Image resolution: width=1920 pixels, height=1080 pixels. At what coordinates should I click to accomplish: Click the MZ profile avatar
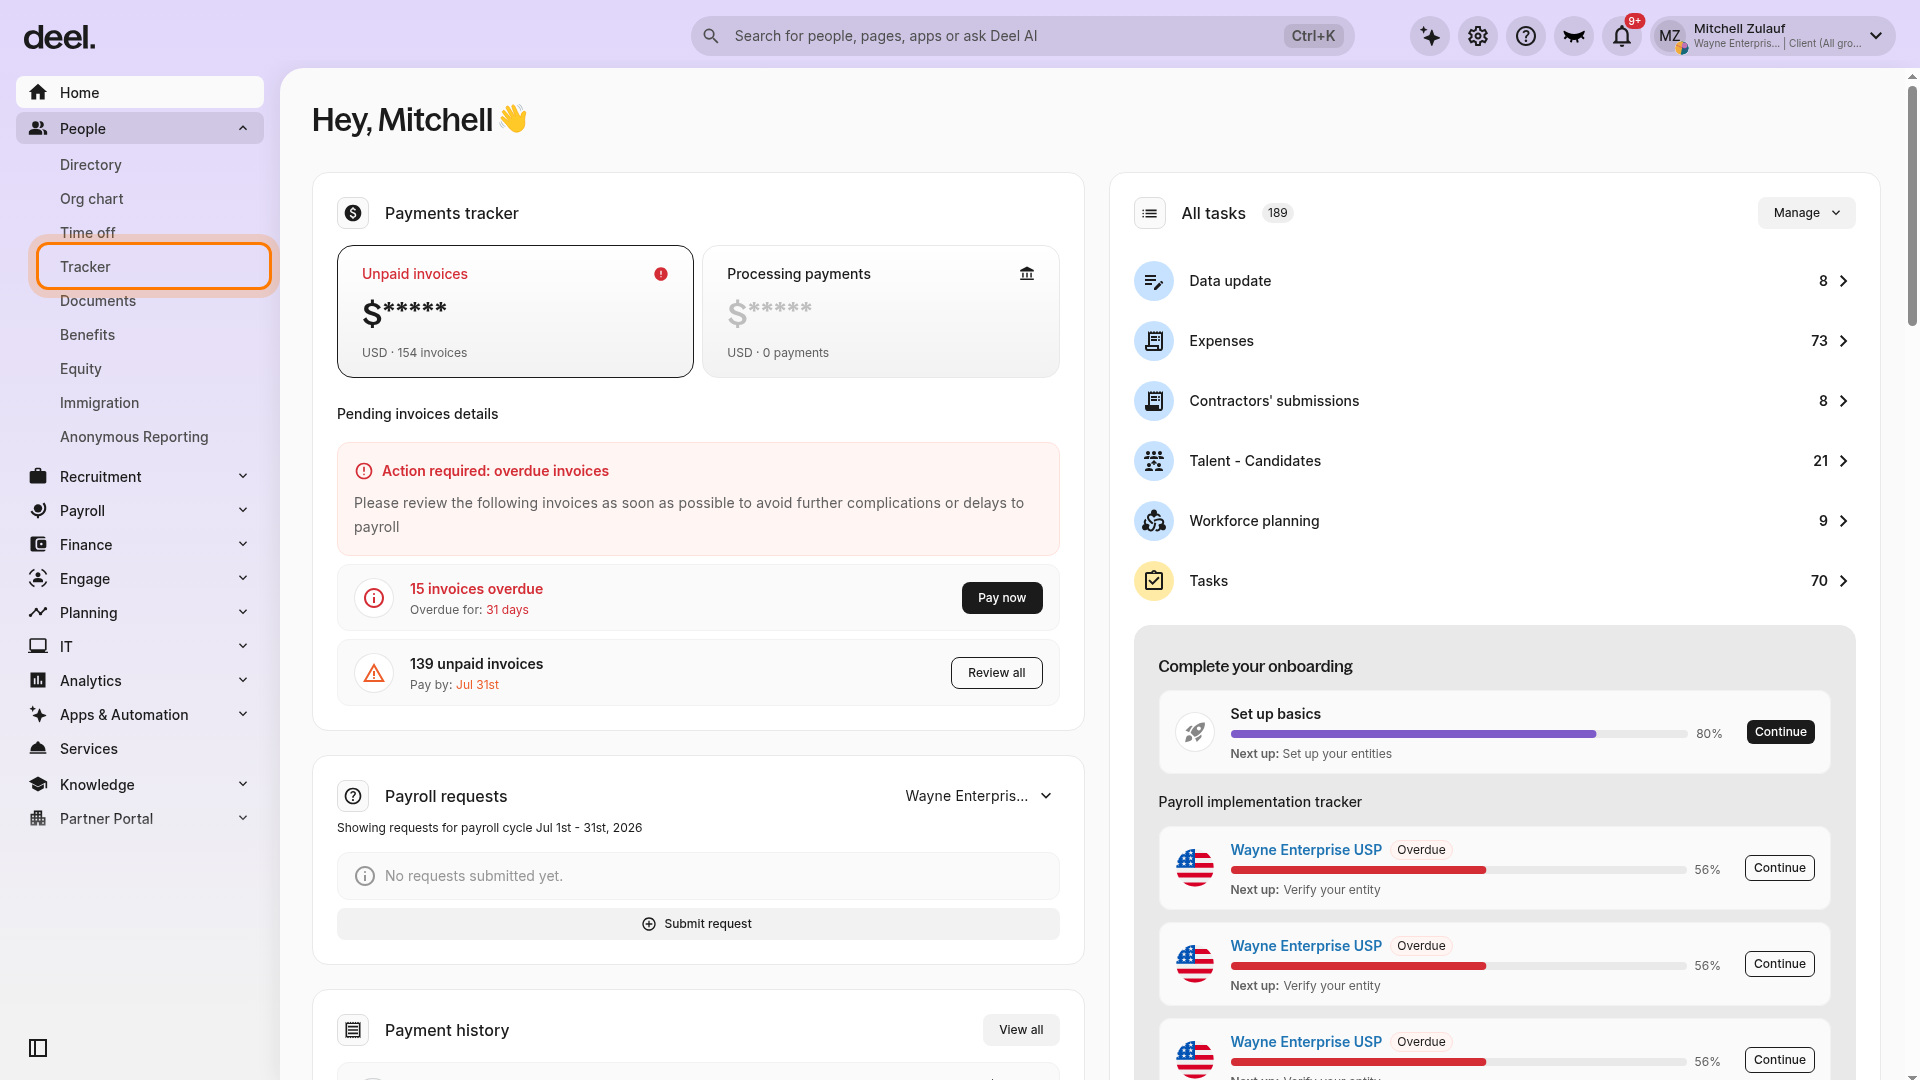point(1670,36)
